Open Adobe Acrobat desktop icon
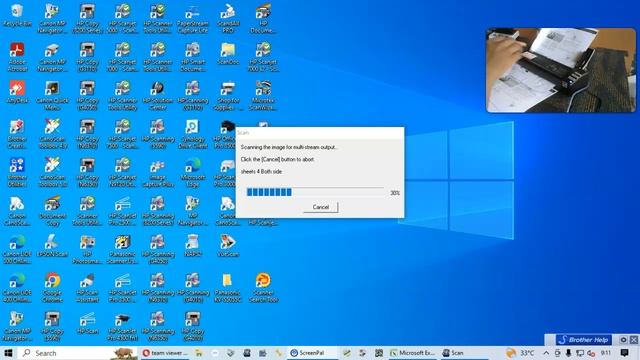640x360 pixels. 17,57
